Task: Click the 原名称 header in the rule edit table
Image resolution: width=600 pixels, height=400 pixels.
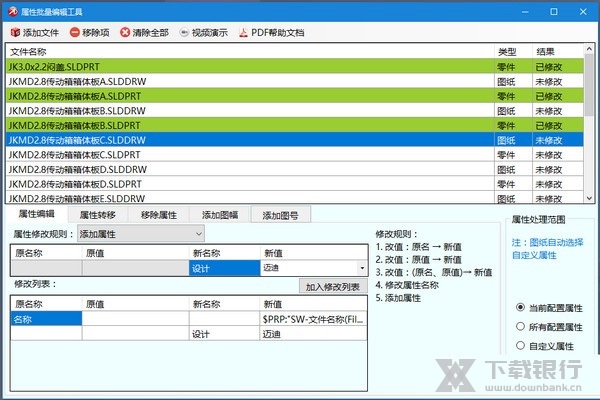Action: click(x=46, y=253)
